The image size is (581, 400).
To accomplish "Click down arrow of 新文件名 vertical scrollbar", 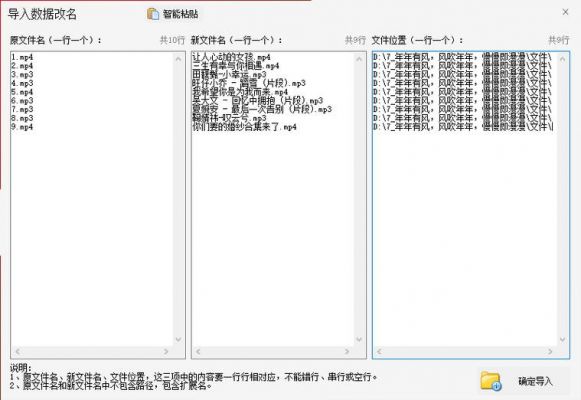I will (359, 340).
